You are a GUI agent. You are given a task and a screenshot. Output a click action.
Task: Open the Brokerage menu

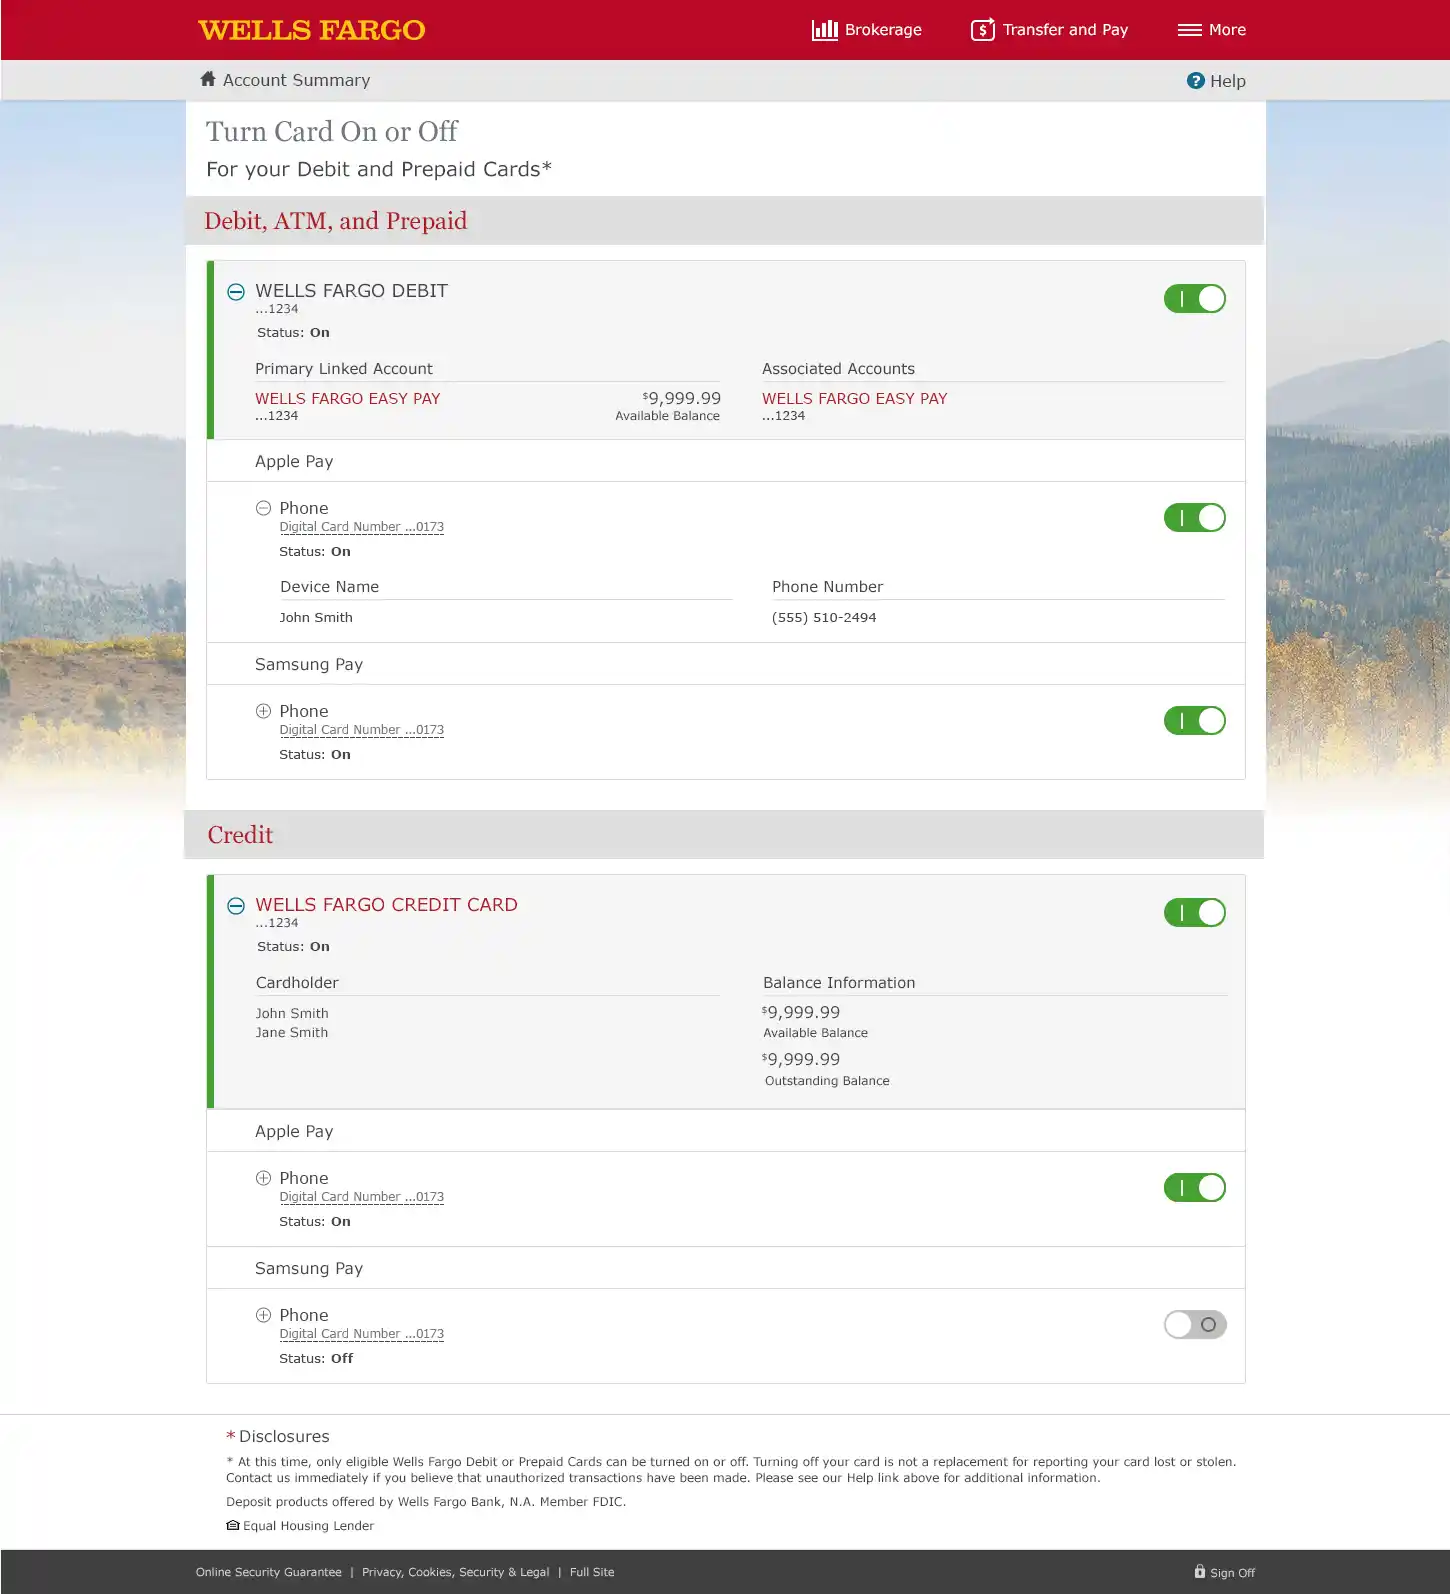pos(867,30)
